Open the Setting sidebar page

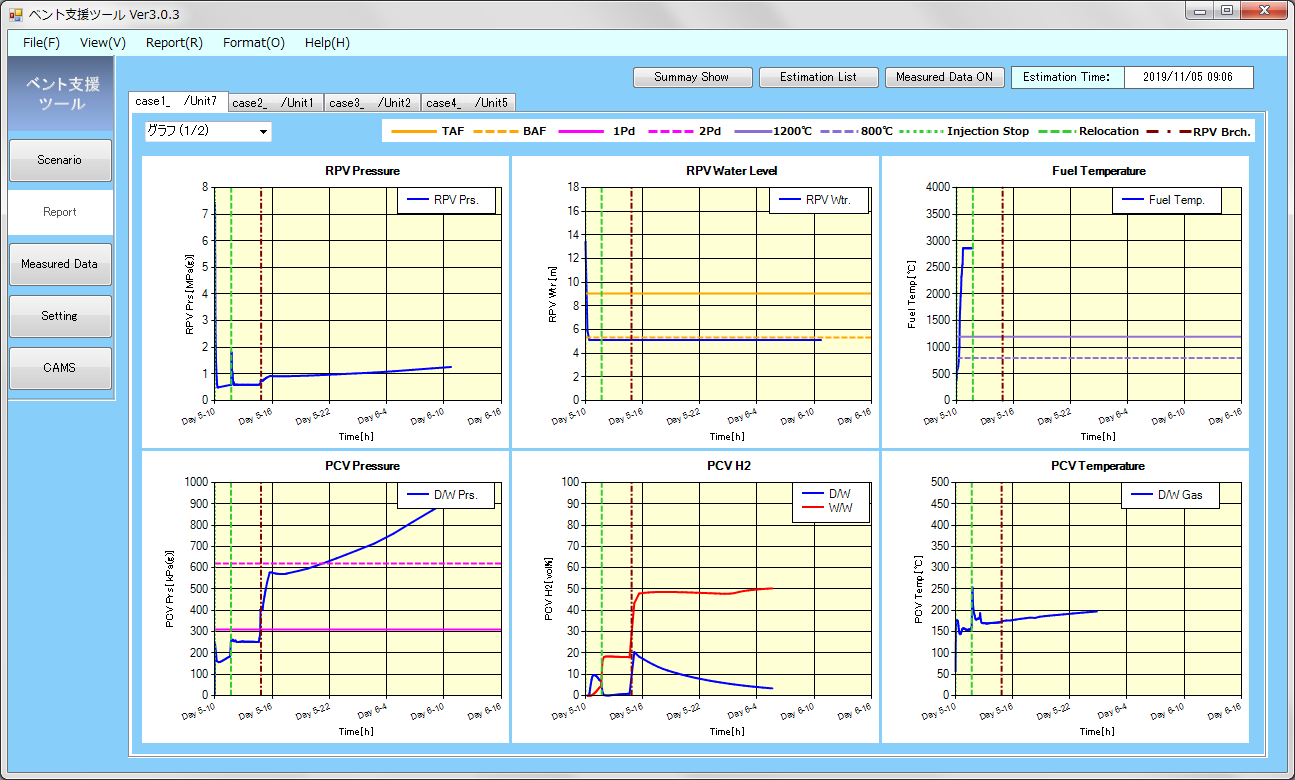click(x=60, y=316)
